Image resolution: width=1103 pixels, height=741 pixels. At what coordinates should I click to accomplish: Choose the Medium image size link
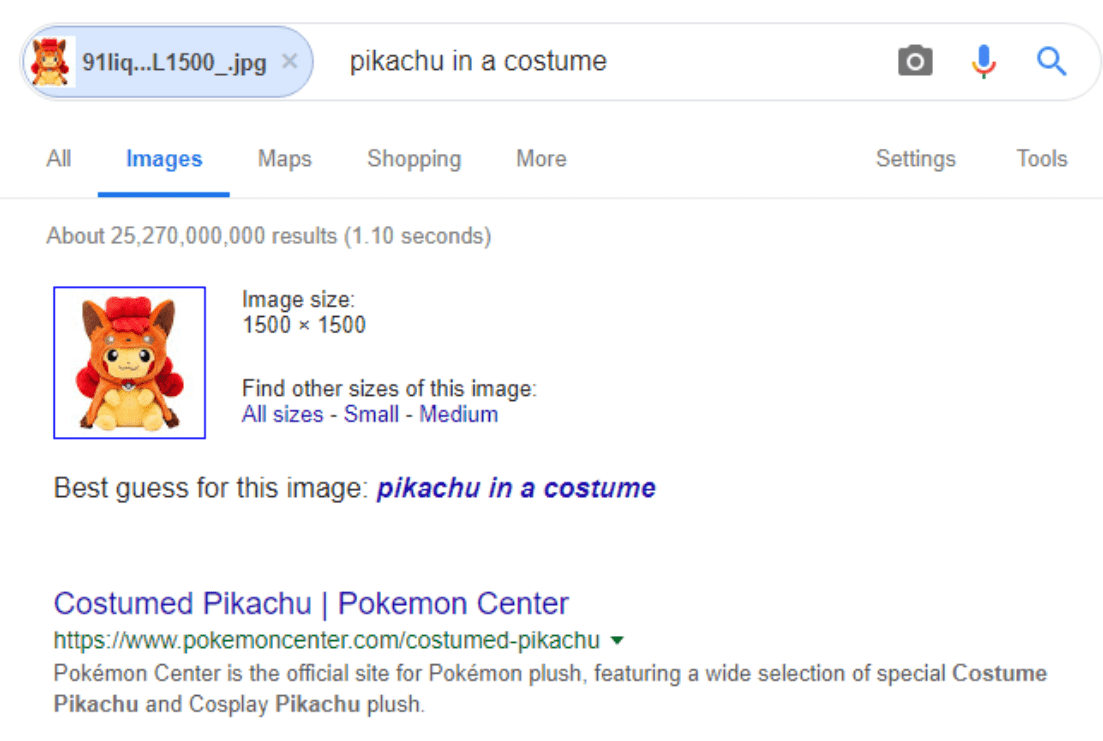(458, 414)
